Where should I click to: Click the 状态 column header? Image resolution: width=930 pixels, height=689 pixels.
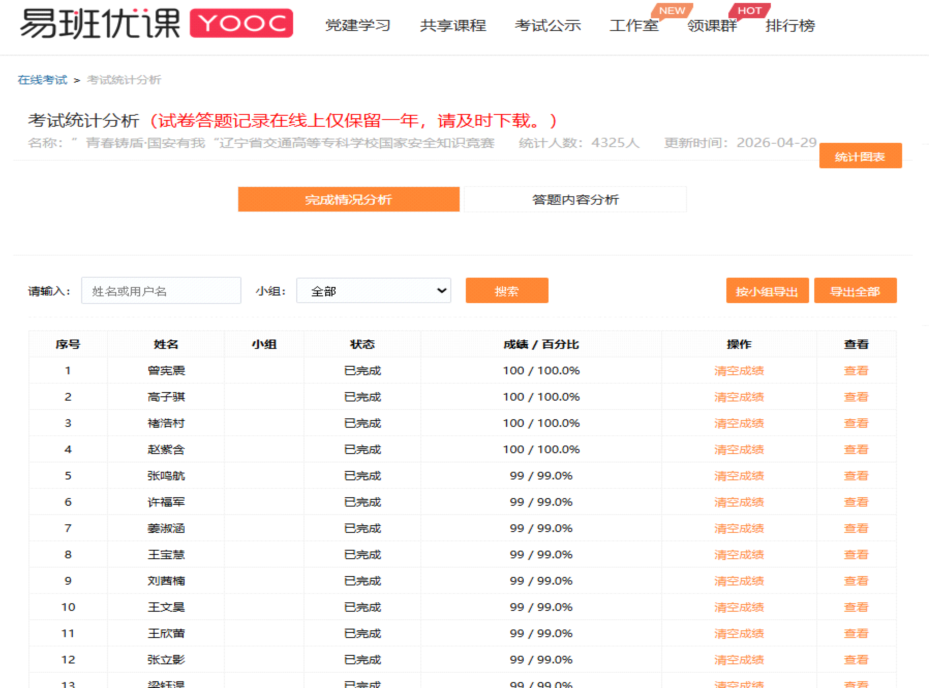362,344
